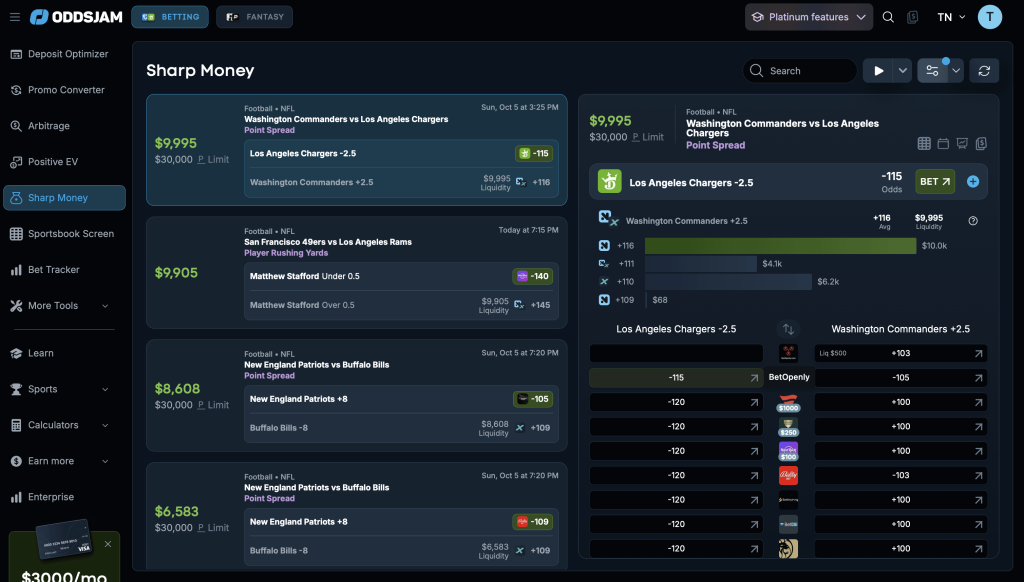Click the green +116 liquidity bar
1024x582 pixels.
780,246
